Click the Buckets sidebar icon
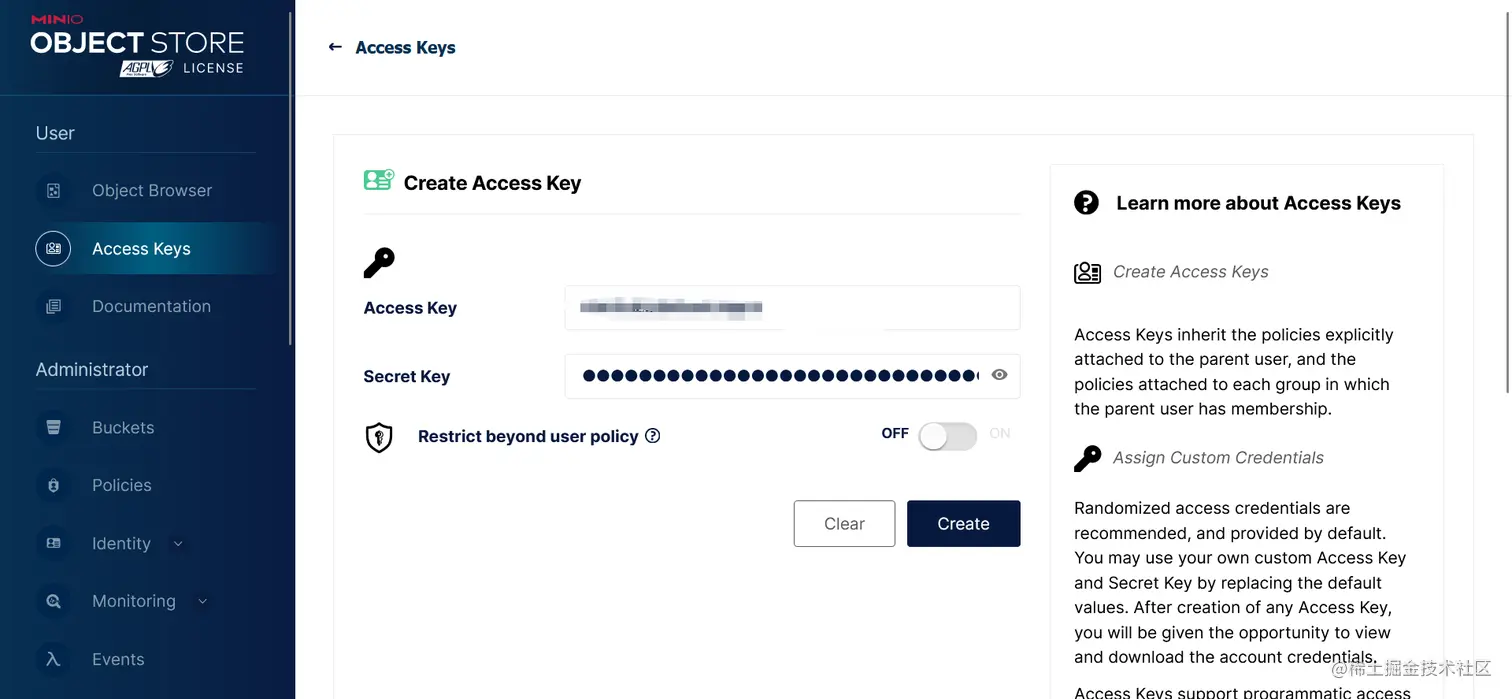Image resolution: width=1512 pixels, height=699 pixels. click(x=53, y=427)
